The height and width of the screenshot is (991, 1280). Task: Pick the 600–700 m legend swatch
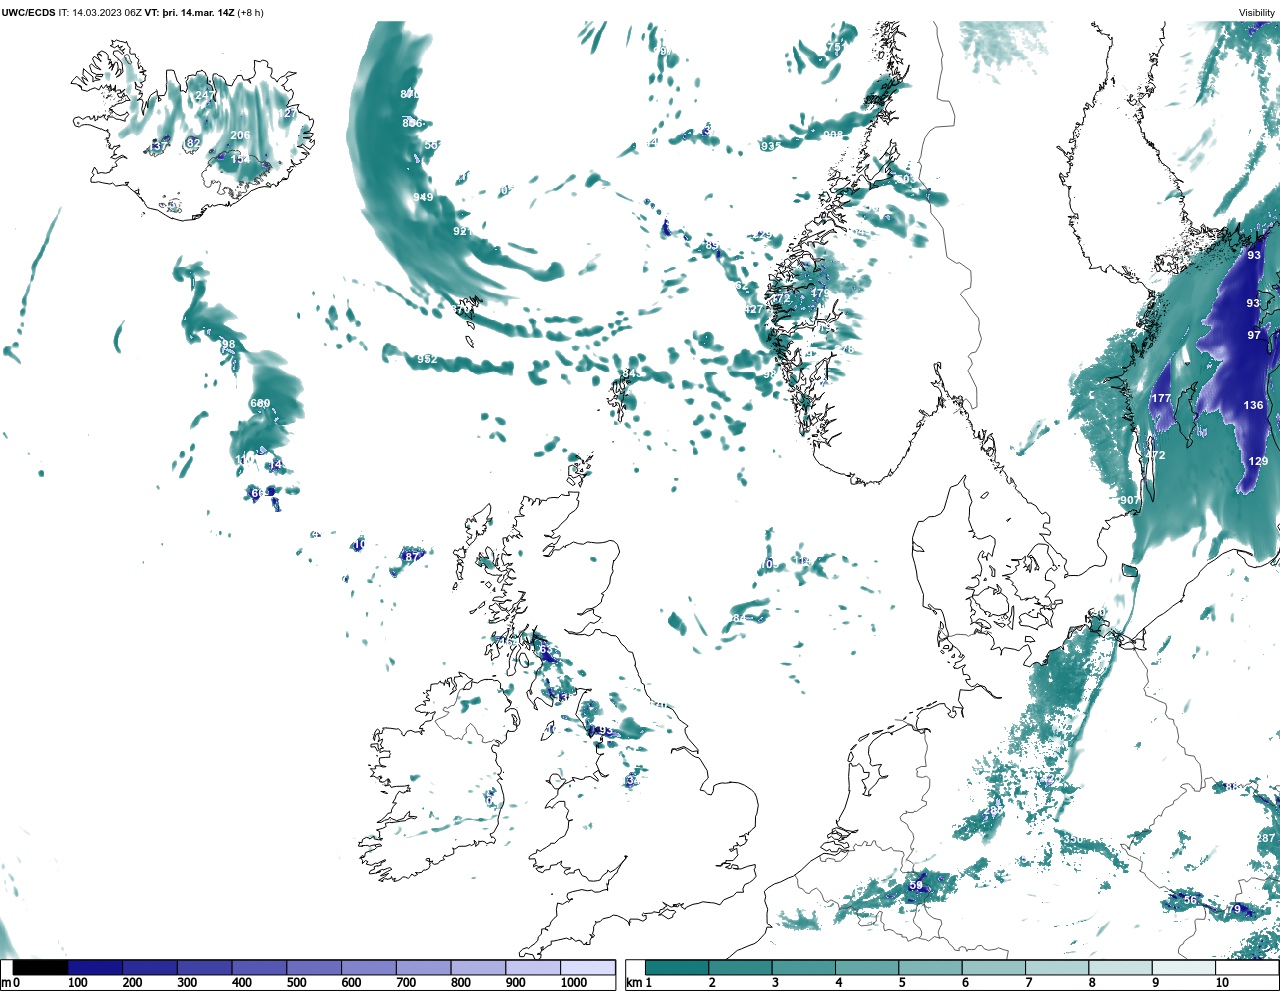[368, 967]
